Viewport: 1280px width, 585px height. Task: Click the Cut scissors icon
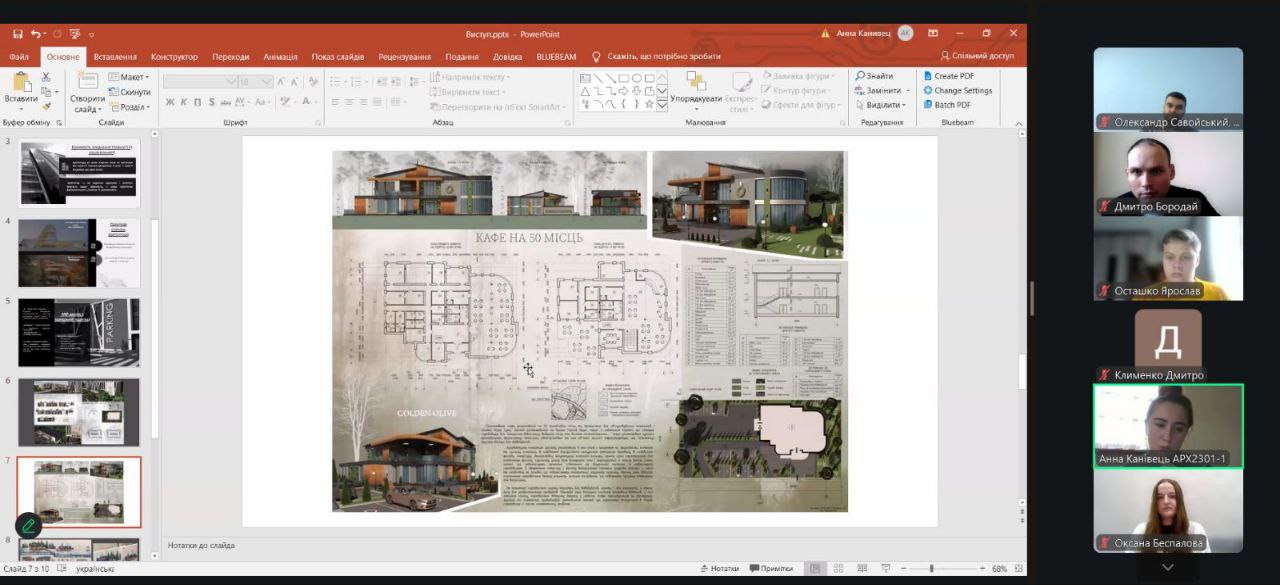point(46,77)
